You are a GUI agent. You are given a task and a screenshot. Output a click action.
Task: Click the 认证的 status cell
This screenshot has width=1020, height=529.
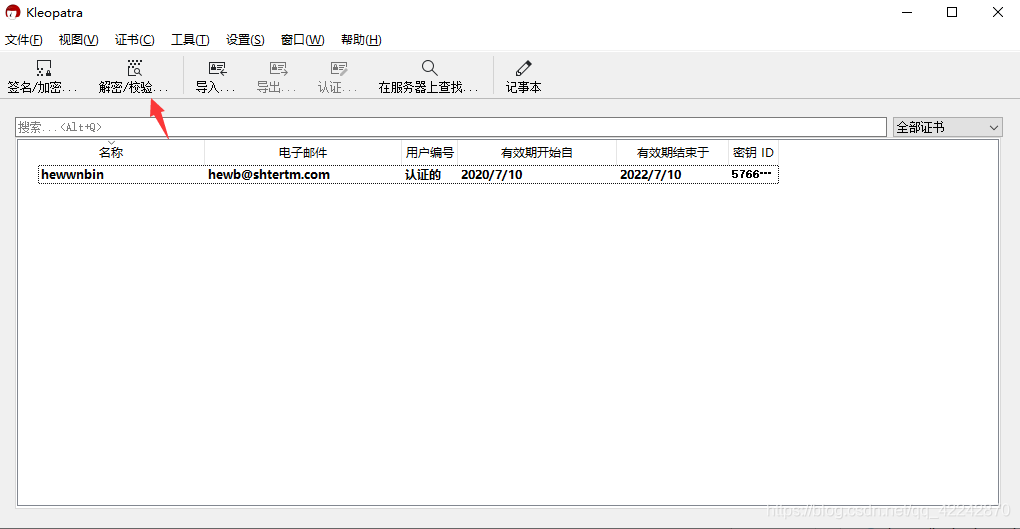[423, 174]
